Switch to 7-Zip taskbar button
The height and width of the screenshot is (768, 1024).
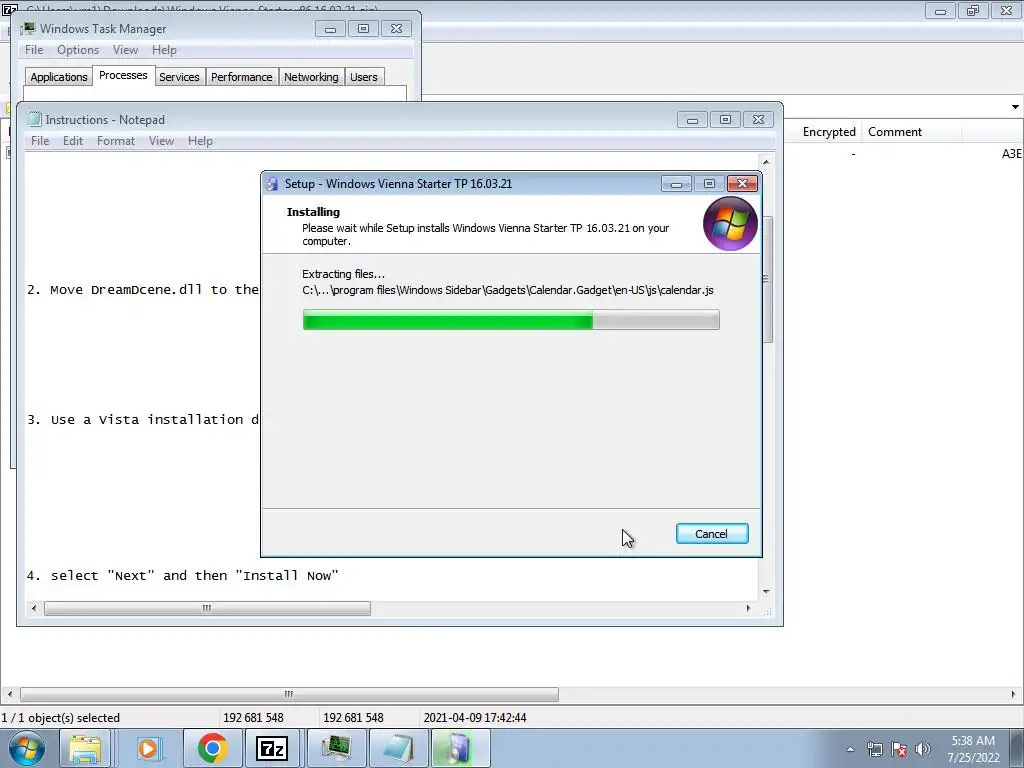(272, 748)
